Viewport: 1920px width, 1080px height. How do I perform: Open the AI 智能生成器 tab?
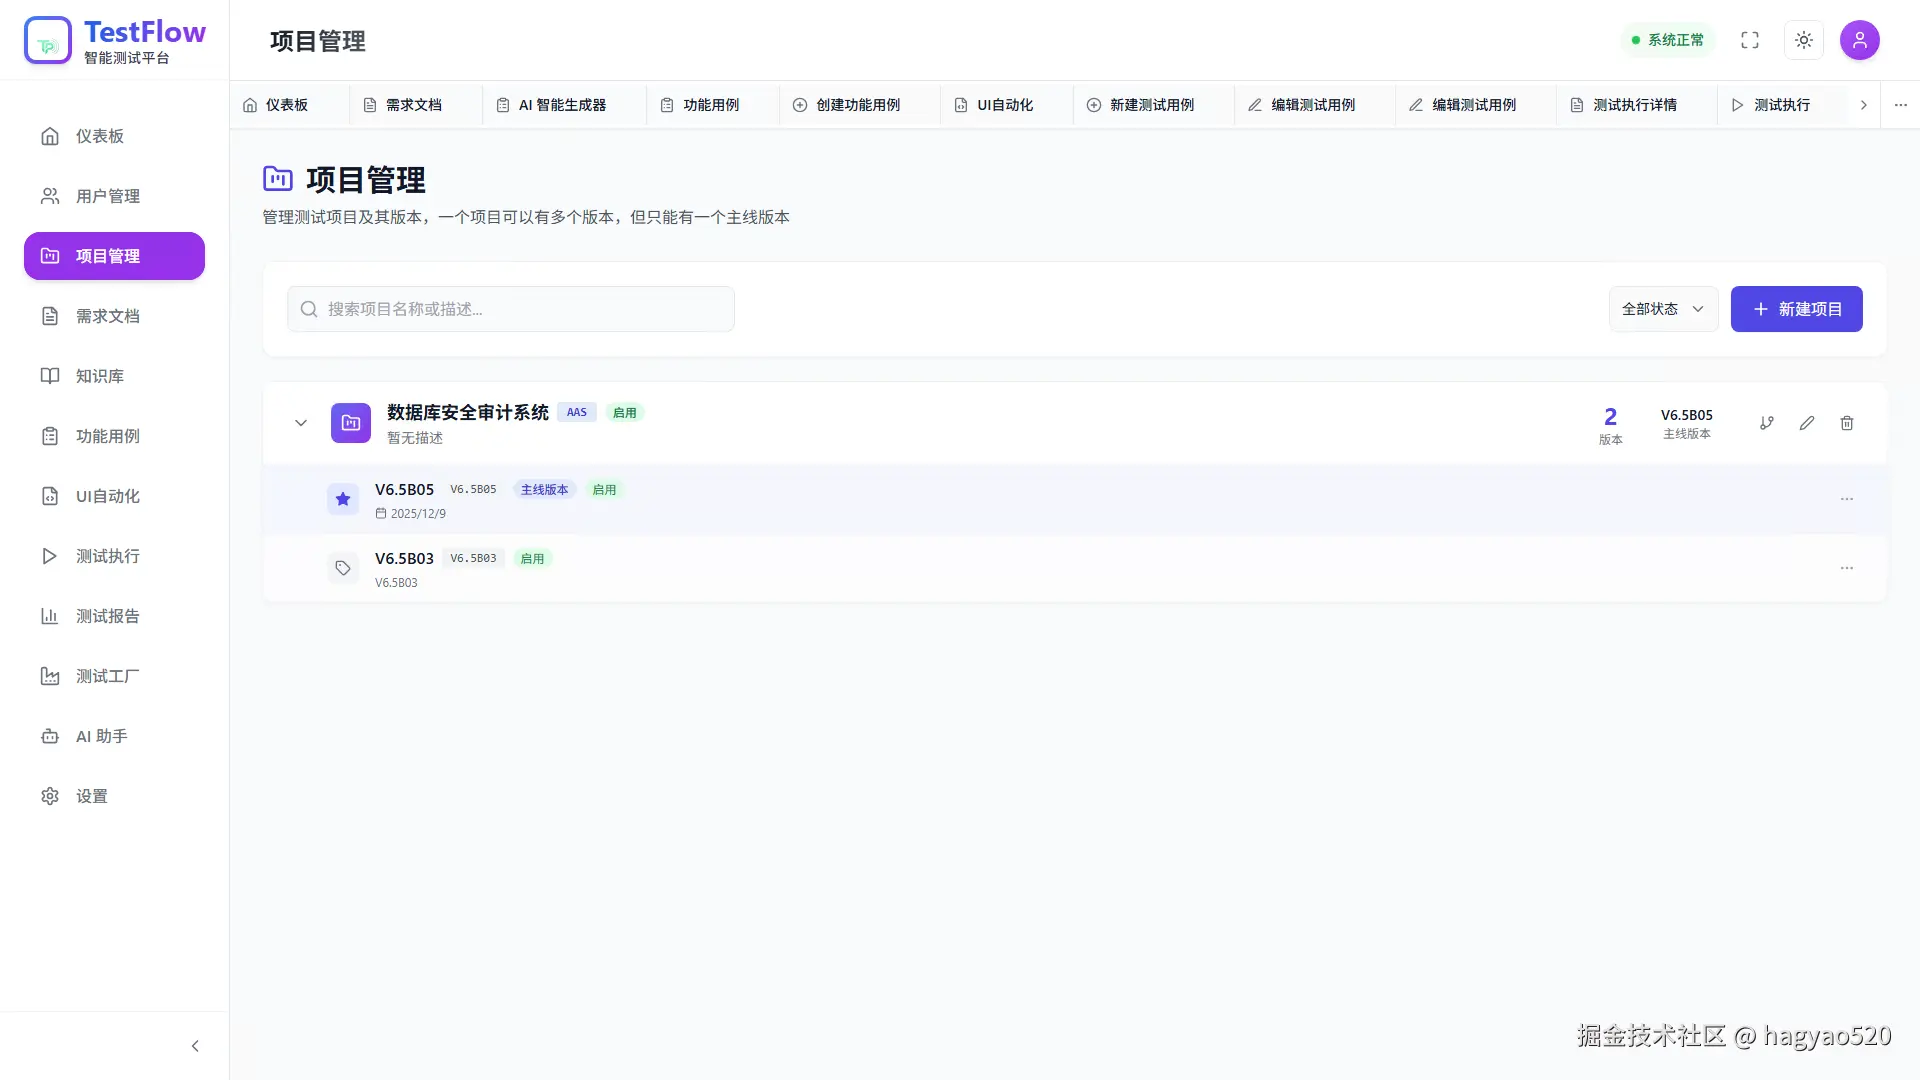pyautogui.click(x=560, y=104)
